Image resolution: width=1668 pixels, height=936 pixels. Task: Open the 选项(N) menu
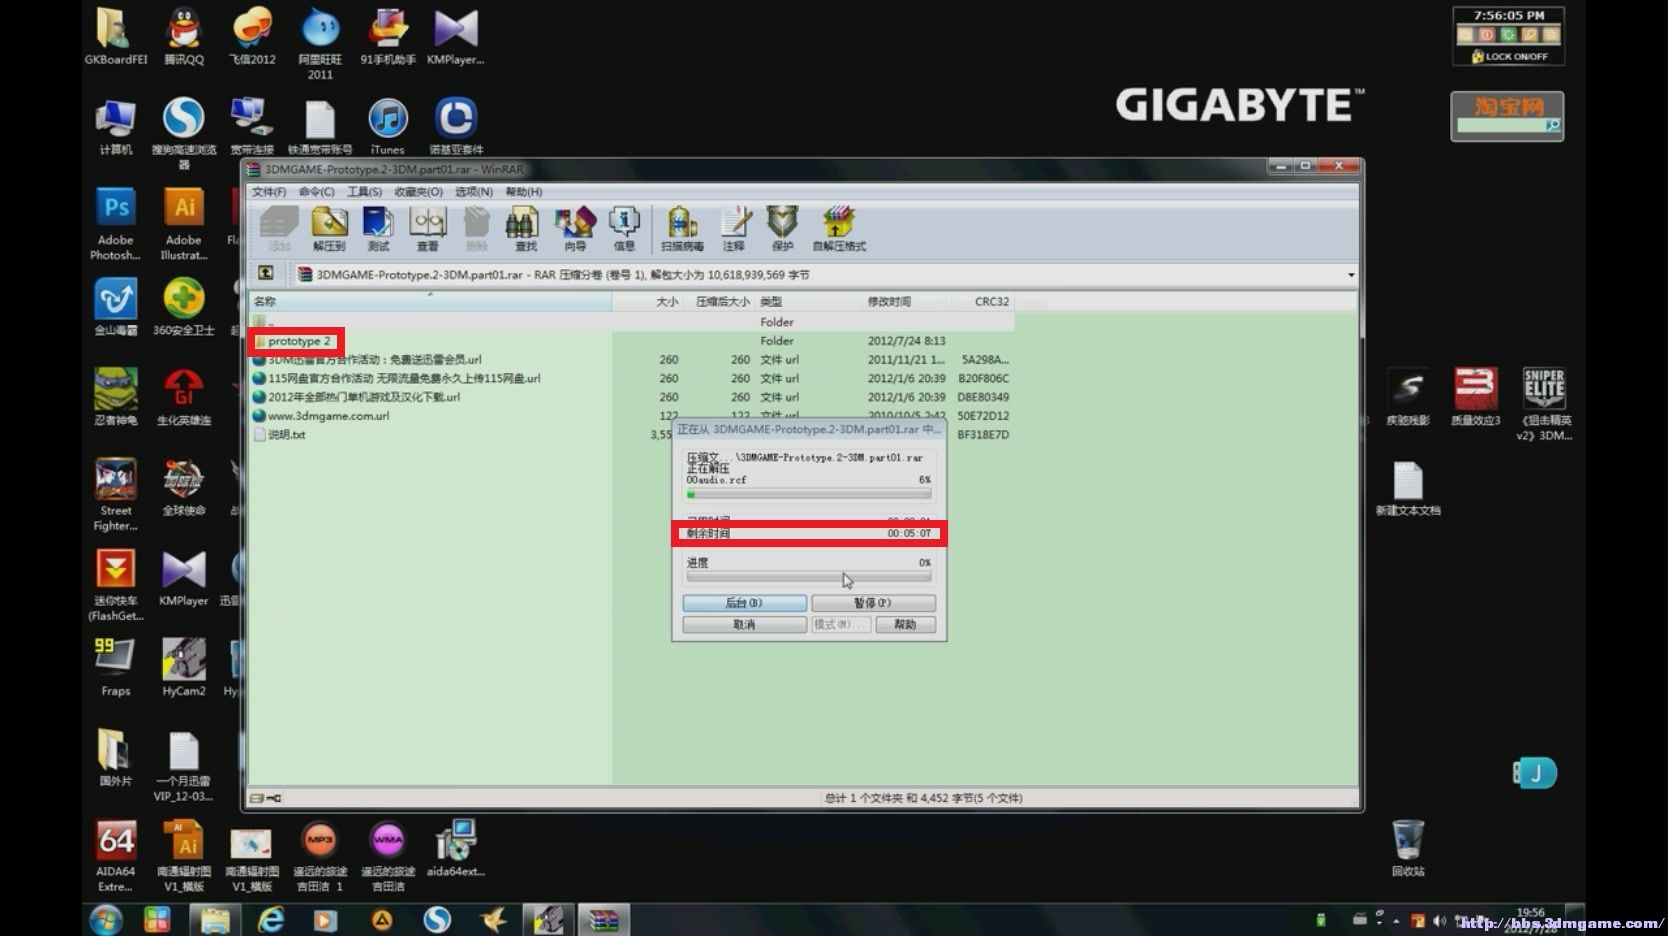474,192
